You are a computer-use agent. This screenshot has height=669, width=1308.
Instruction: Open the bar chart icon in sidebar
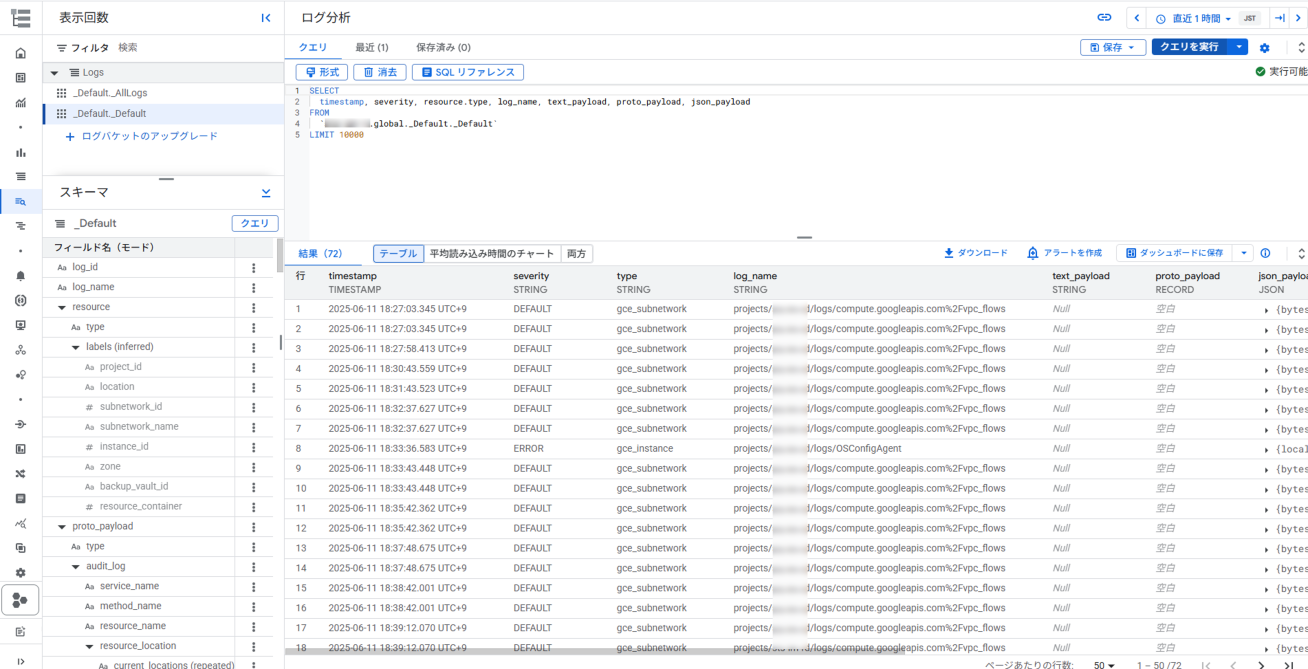20,152
